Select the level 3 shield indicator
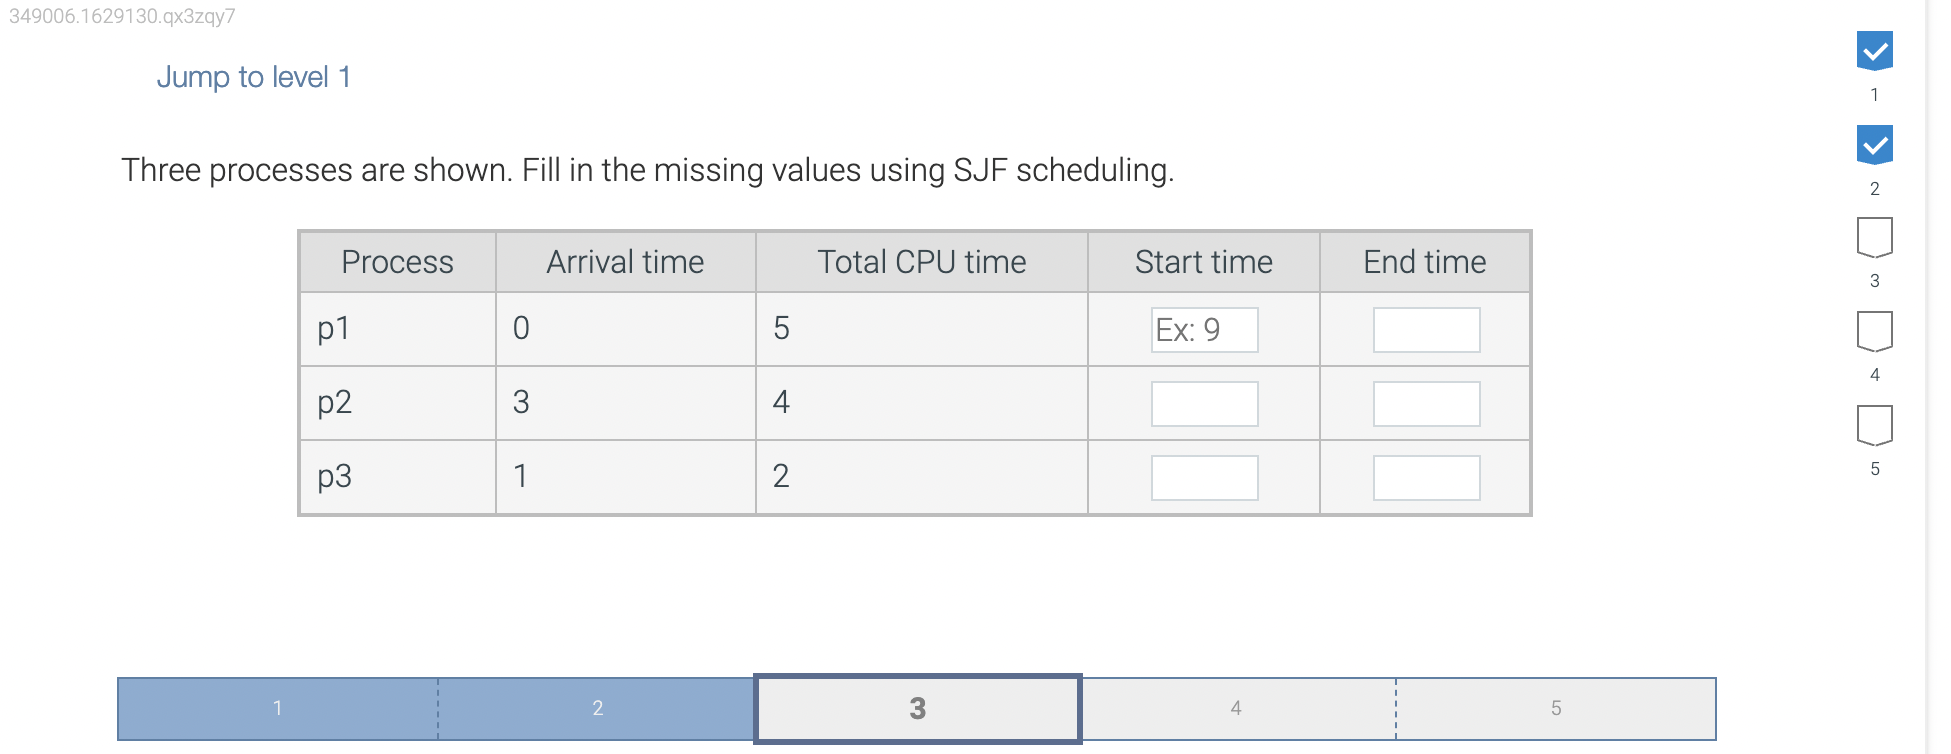The height and width of the screenshot is (754, 1951). click(x=1874, y=237)
